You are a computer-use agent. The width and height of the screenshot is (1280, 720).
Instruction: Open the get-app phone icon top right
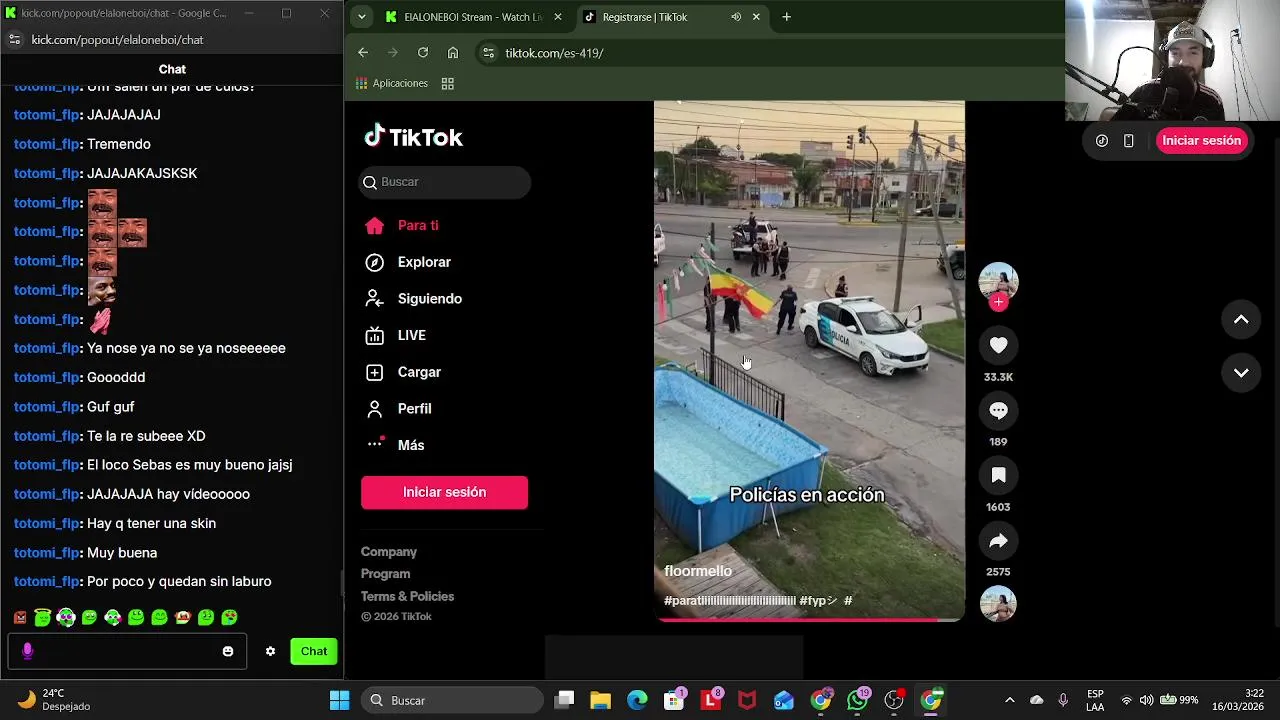[x=1128, y=141]
